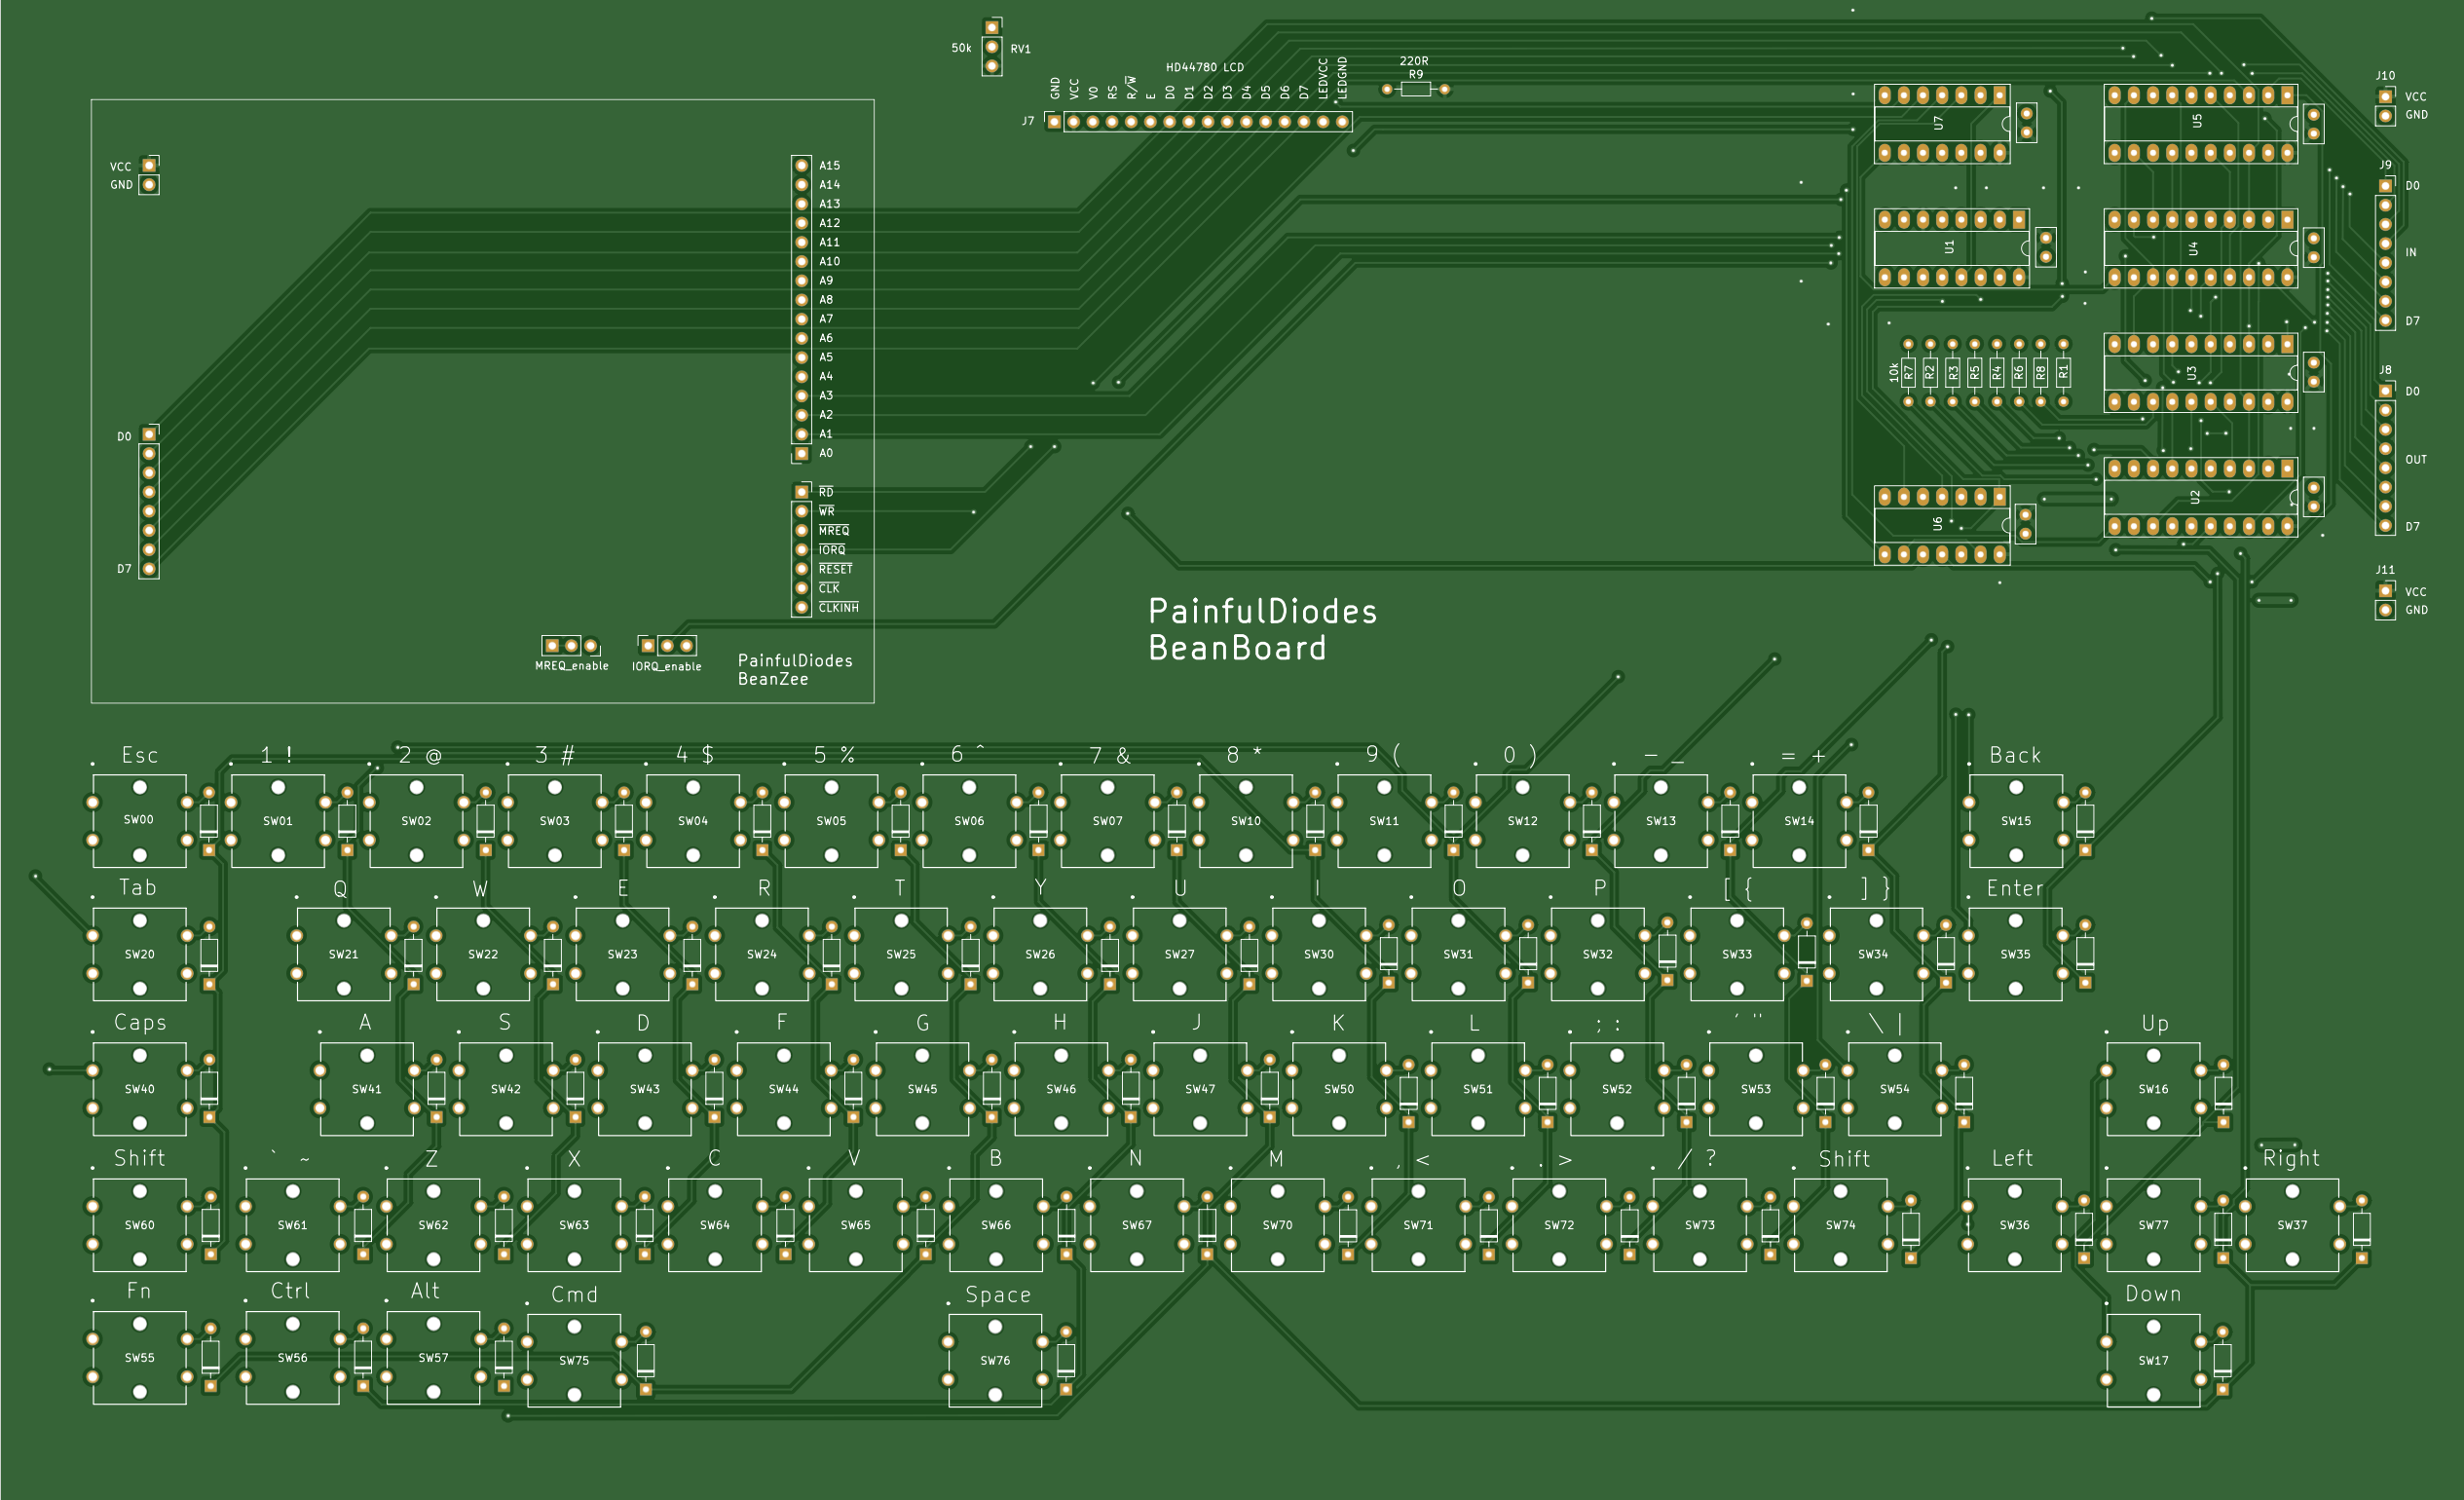
Task: Select the SW16 Up arrow switch
Action: (2153, 1089)
